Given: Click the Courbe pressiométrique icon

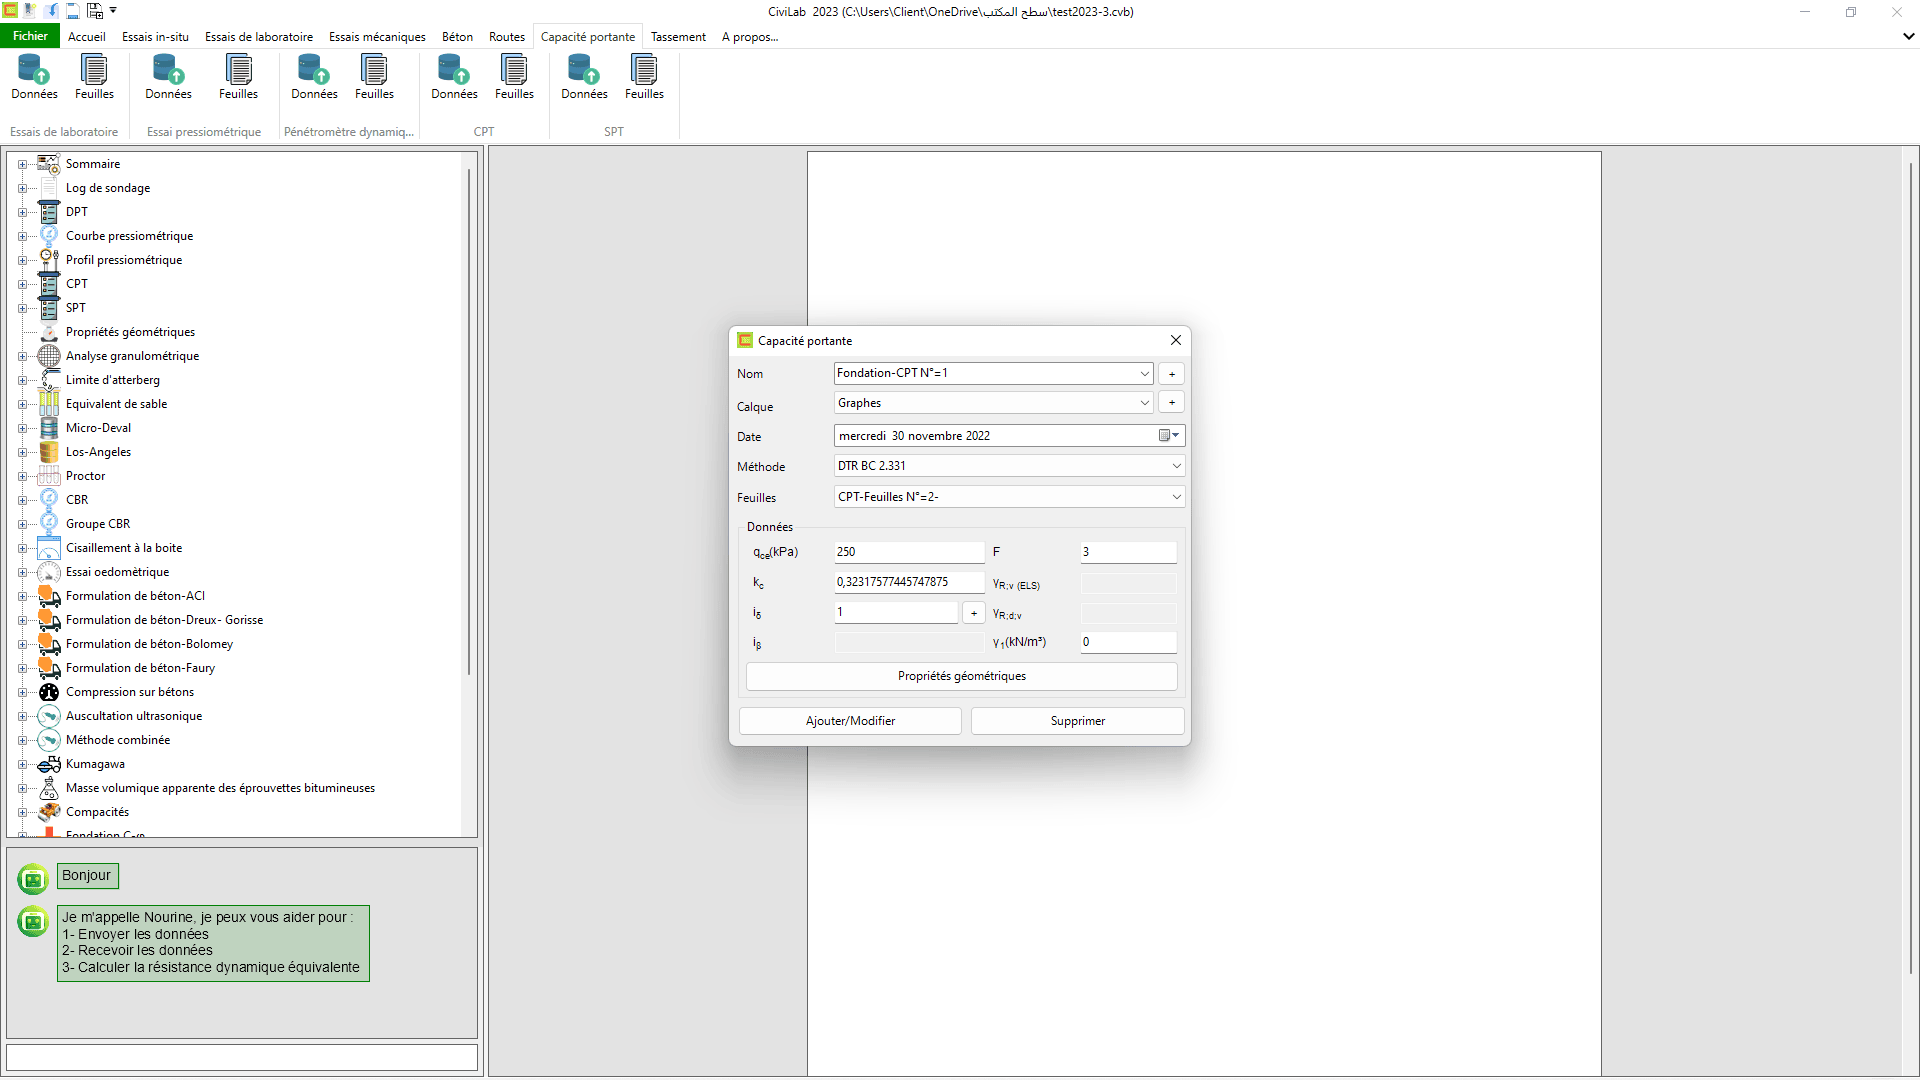Looking at the screenshot, I should [x=49, y=236].
